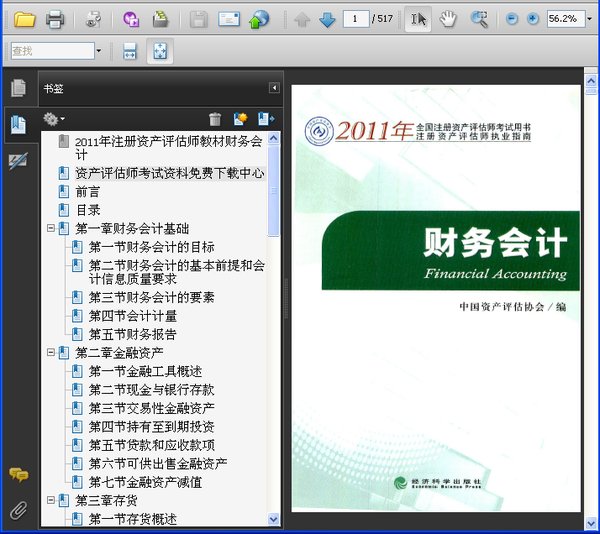Open the 目录 bookmark
Image resolution: width=600 pixels, height=534 pixels.
[88, 210]
